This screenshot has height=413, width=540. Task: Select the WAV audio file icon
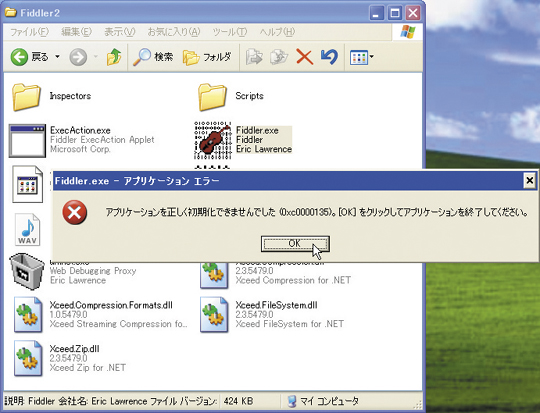tap(28, 230)
